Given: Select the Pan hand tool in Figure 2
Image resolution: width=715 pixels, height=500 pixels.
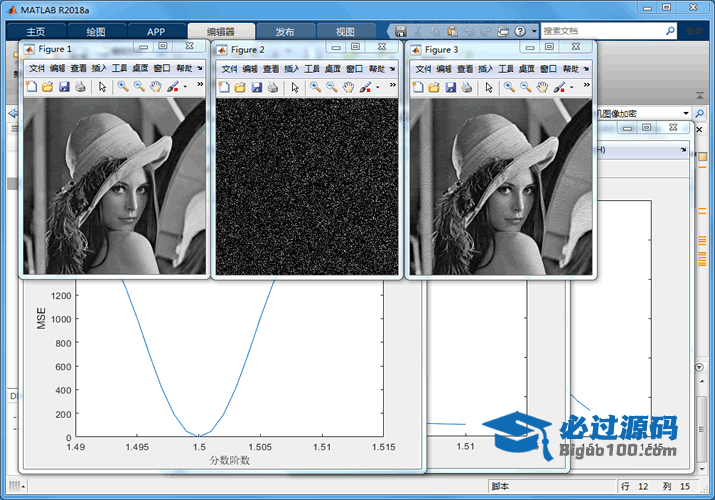Looking at the screenshot, I should click(x=348, y=87).
